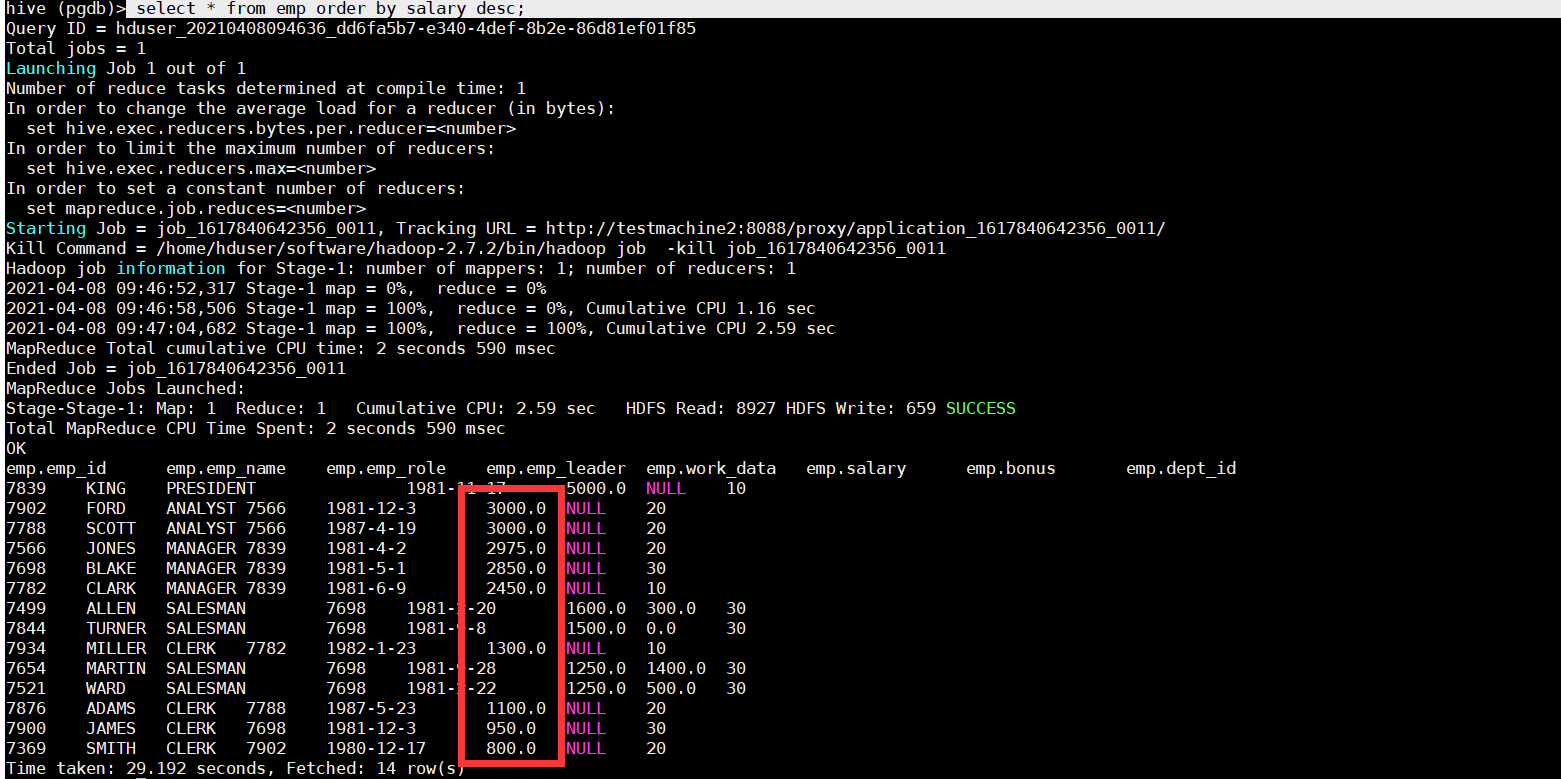This screenshot has height=779, width=1561.
Task: Click salary 1100.0 in ADAMS row
Action: pyautogui.click(x=516, y=708)
